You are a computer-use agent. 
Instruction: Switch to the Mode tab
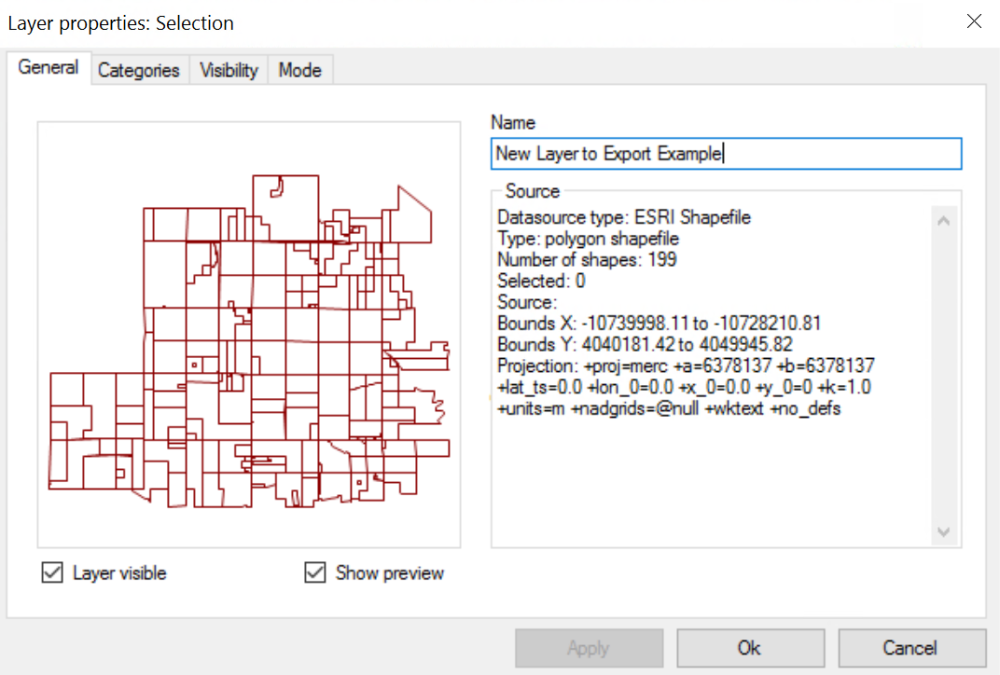point(300,70)
